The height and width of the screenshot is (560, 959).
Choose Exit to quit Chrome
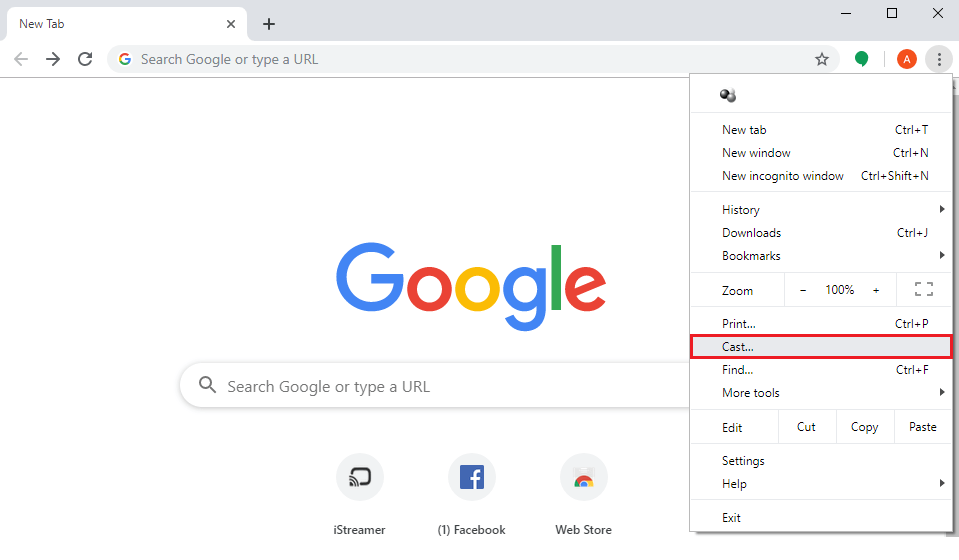(x=821, y=518)
